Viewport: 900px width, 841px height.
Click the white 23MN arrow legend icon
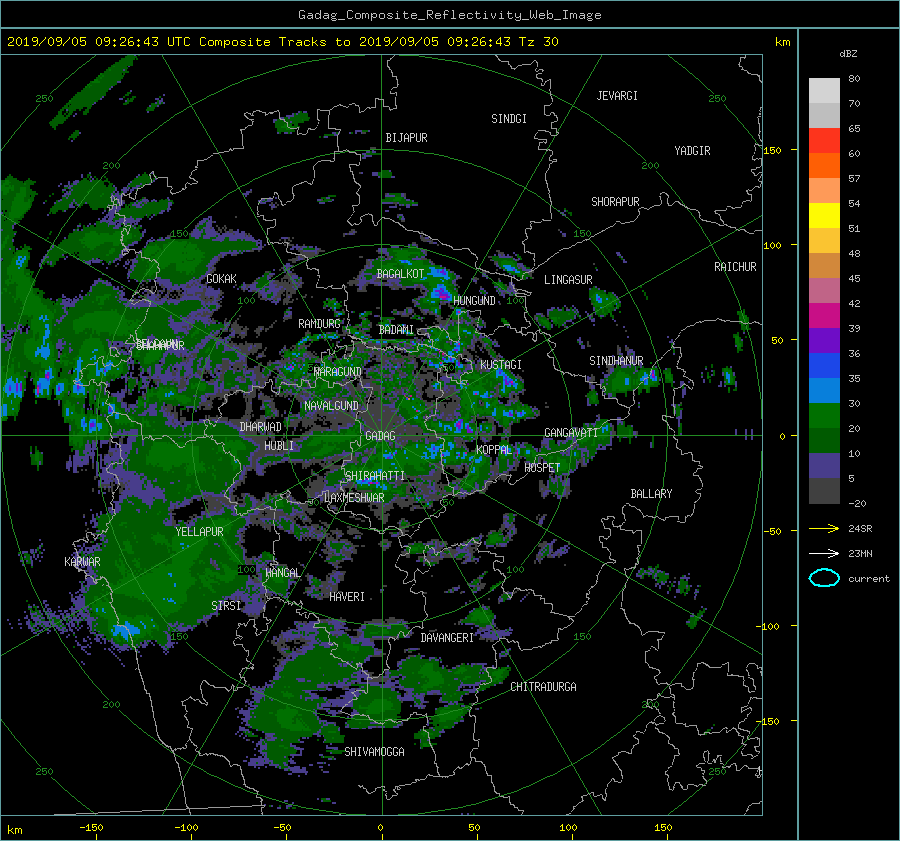click(x=824, y=553)
